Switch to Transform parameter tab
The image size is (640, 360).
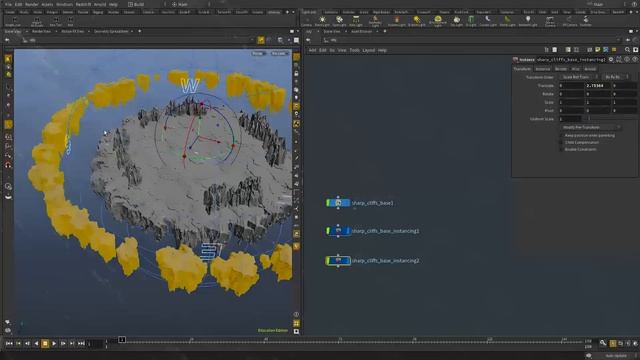click(522, 69)
